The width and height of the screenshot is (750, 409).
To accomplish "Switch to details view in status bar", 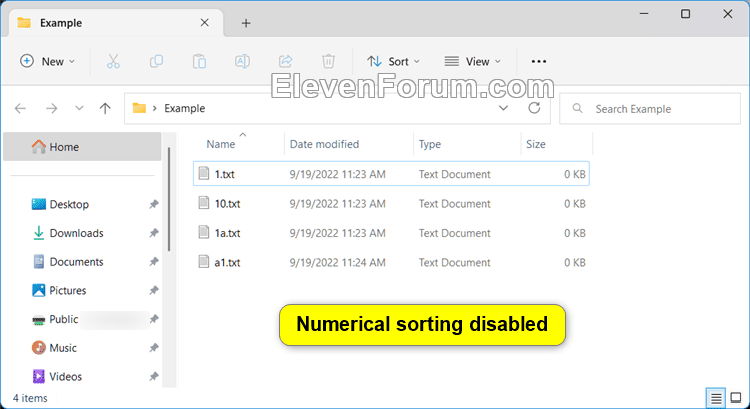I will pos(716,398).
